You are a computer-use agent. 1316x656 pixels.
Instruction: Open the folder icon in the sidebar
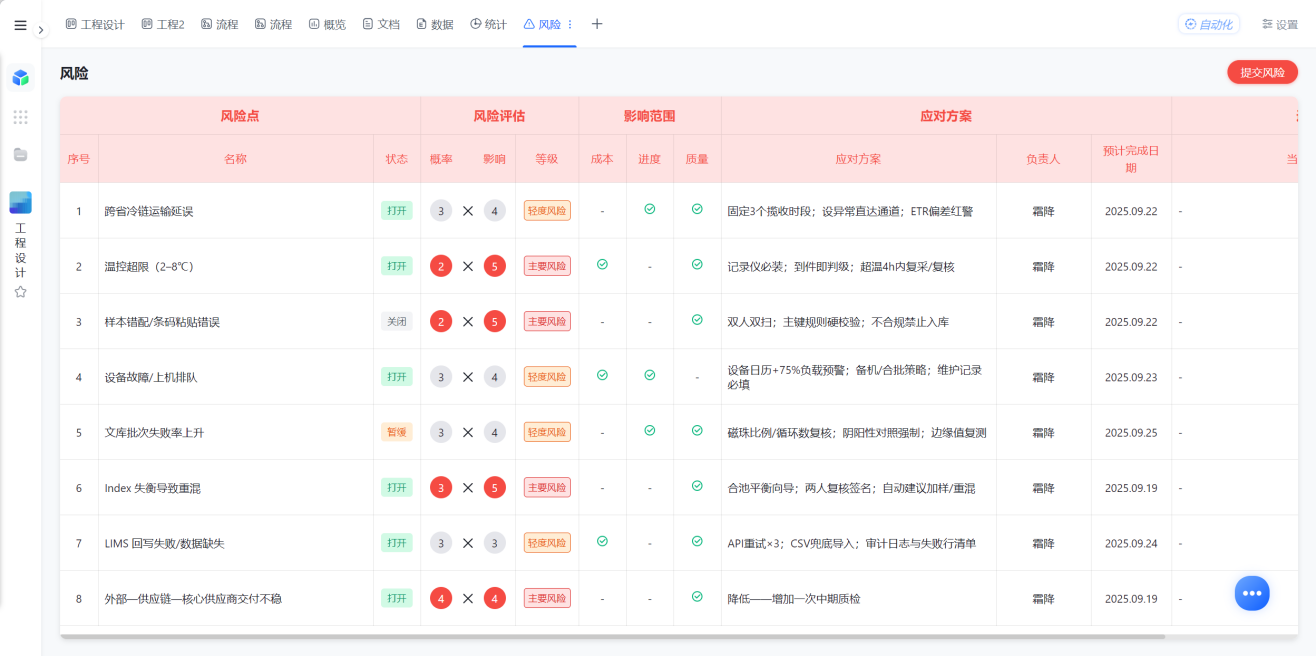(x=20, y=154)
